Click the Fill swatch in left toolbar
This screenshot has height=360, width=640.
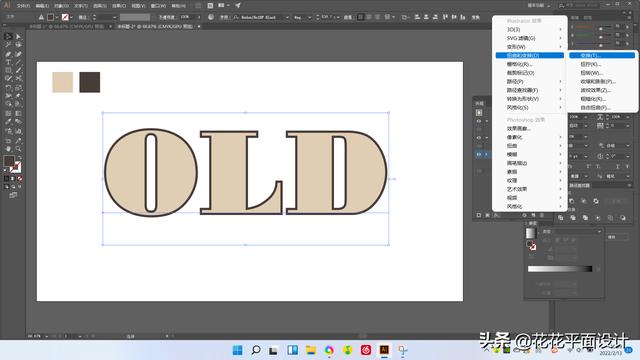(9, 160)
